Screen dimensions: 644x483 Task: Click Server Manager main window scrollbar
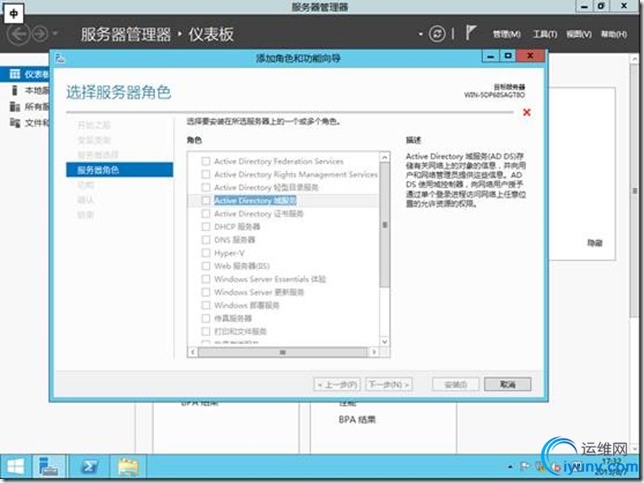coord(635,191)
